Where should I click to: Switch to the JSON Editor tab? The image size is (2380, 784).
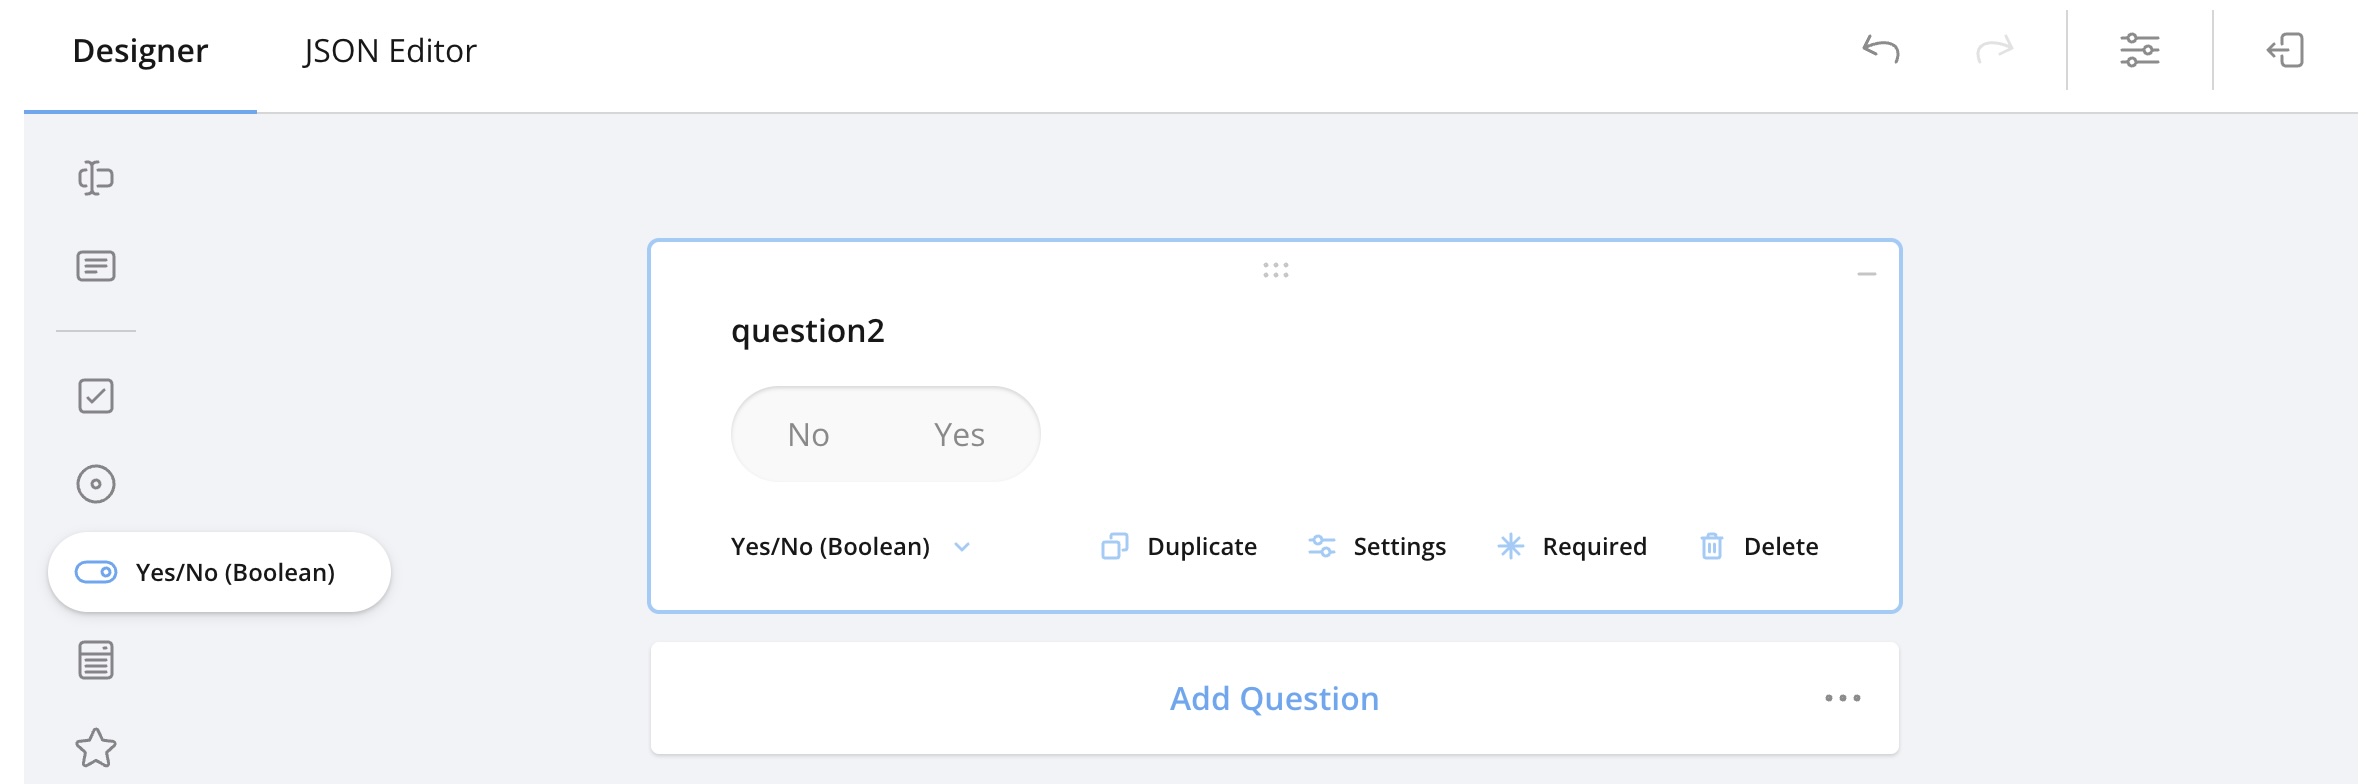(x=390, y=51)
